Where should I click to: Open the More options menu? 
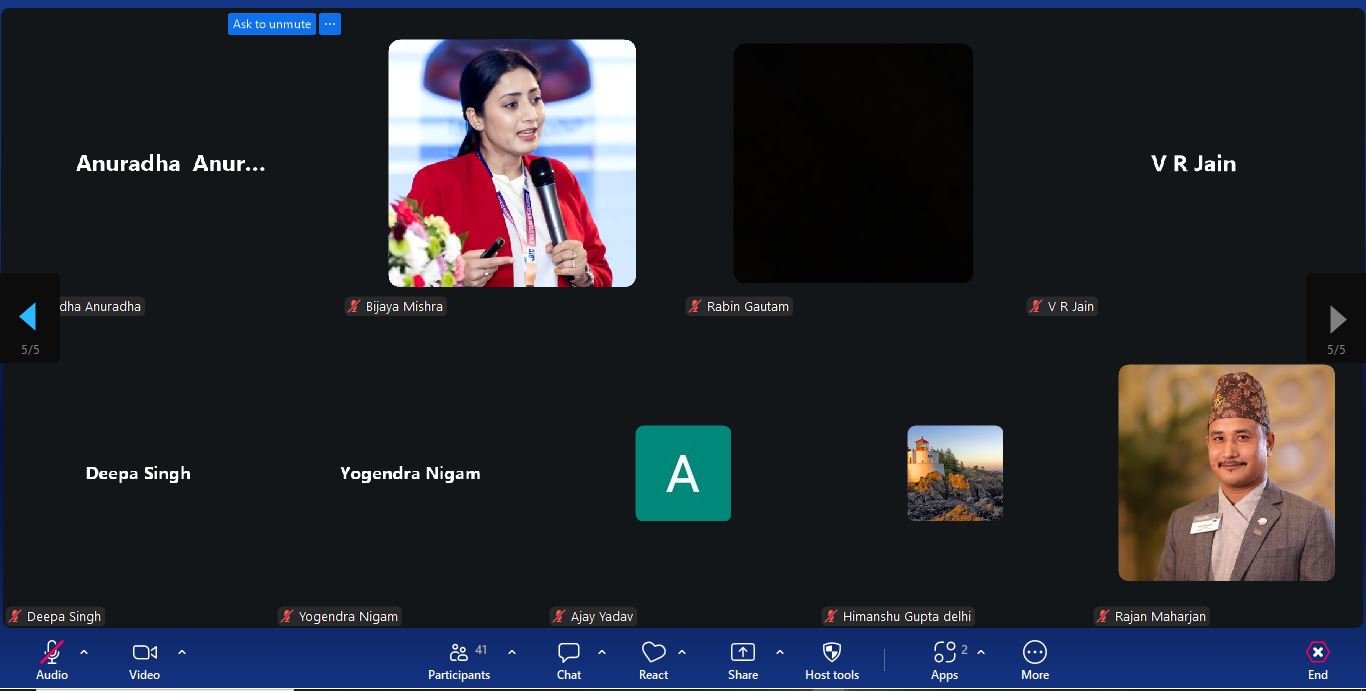click(x=1034, y=660)
